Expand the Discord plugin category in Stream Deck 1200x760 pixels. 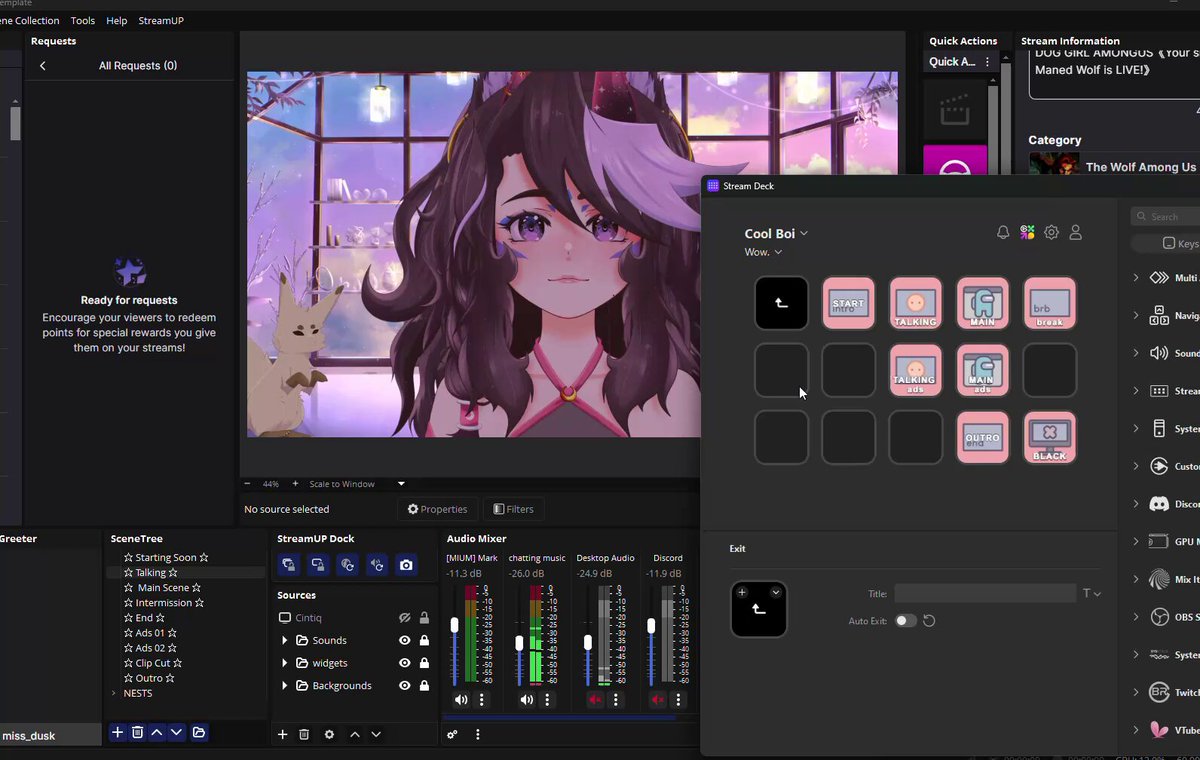[1136, 504]
